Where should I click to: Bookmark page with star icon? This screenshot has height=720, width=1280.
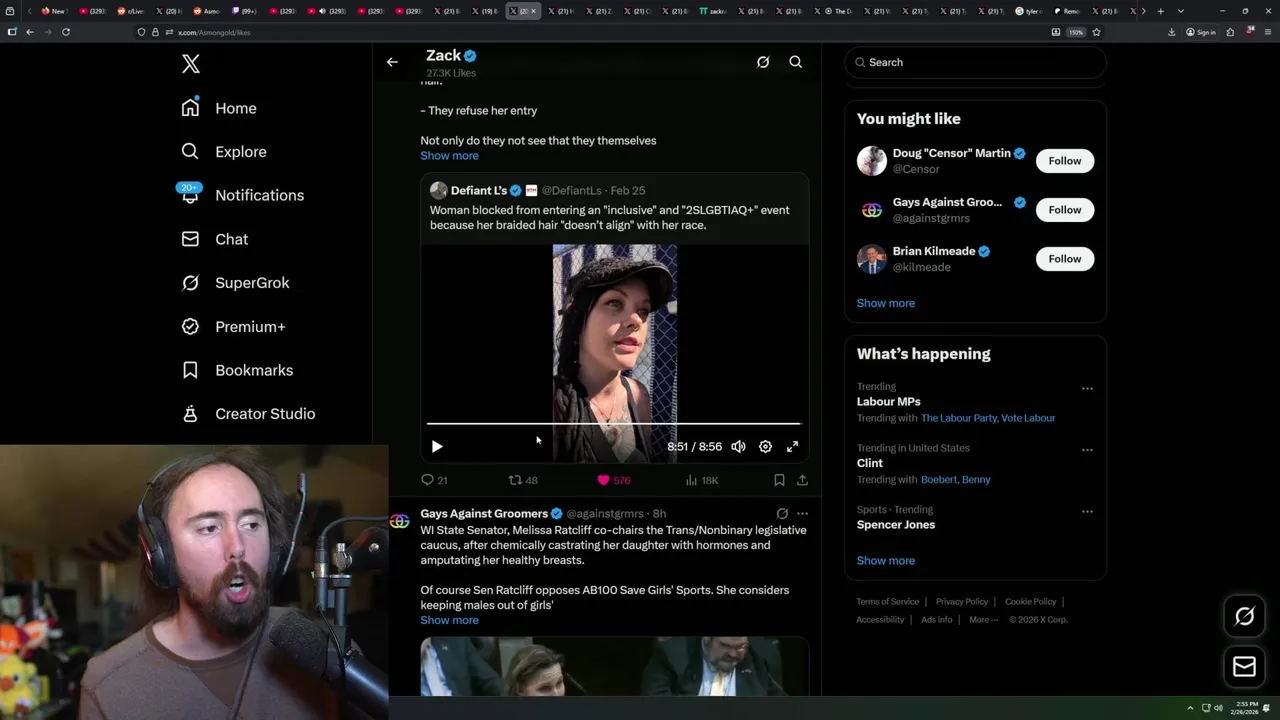coord(1096,32)
